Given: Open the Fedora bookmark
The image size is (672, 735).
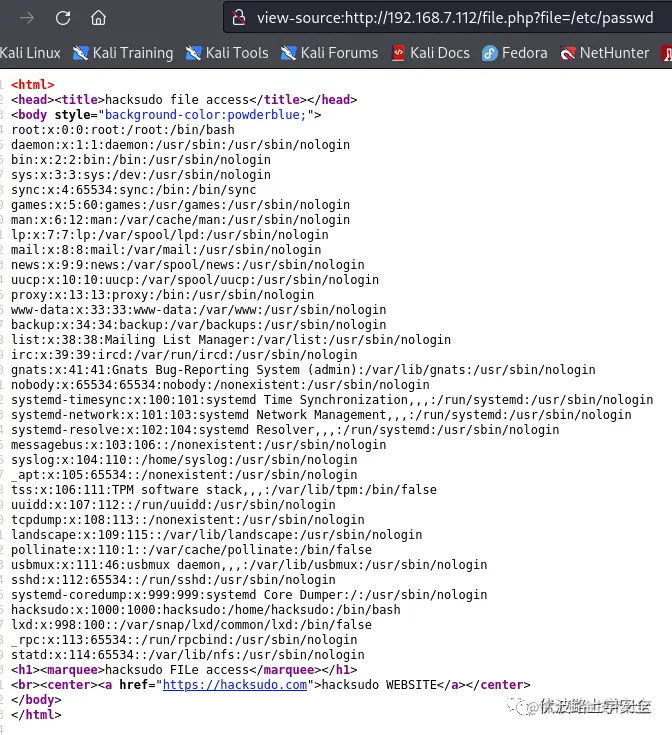Looking at the screenshot, I should [x=515, y=53].
